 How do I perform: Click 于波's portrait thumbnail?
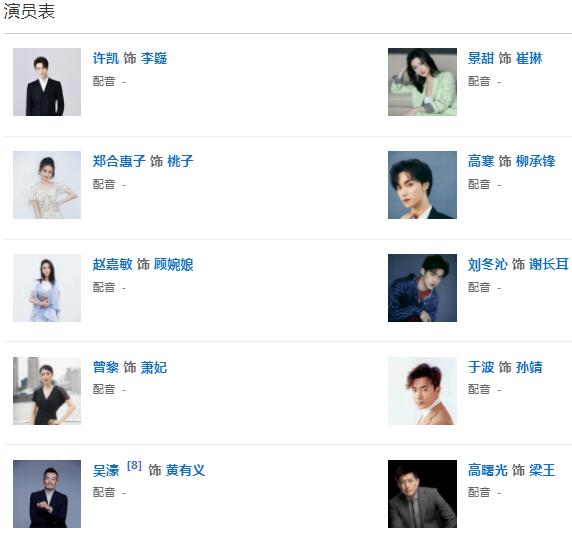tap(422, 391)
